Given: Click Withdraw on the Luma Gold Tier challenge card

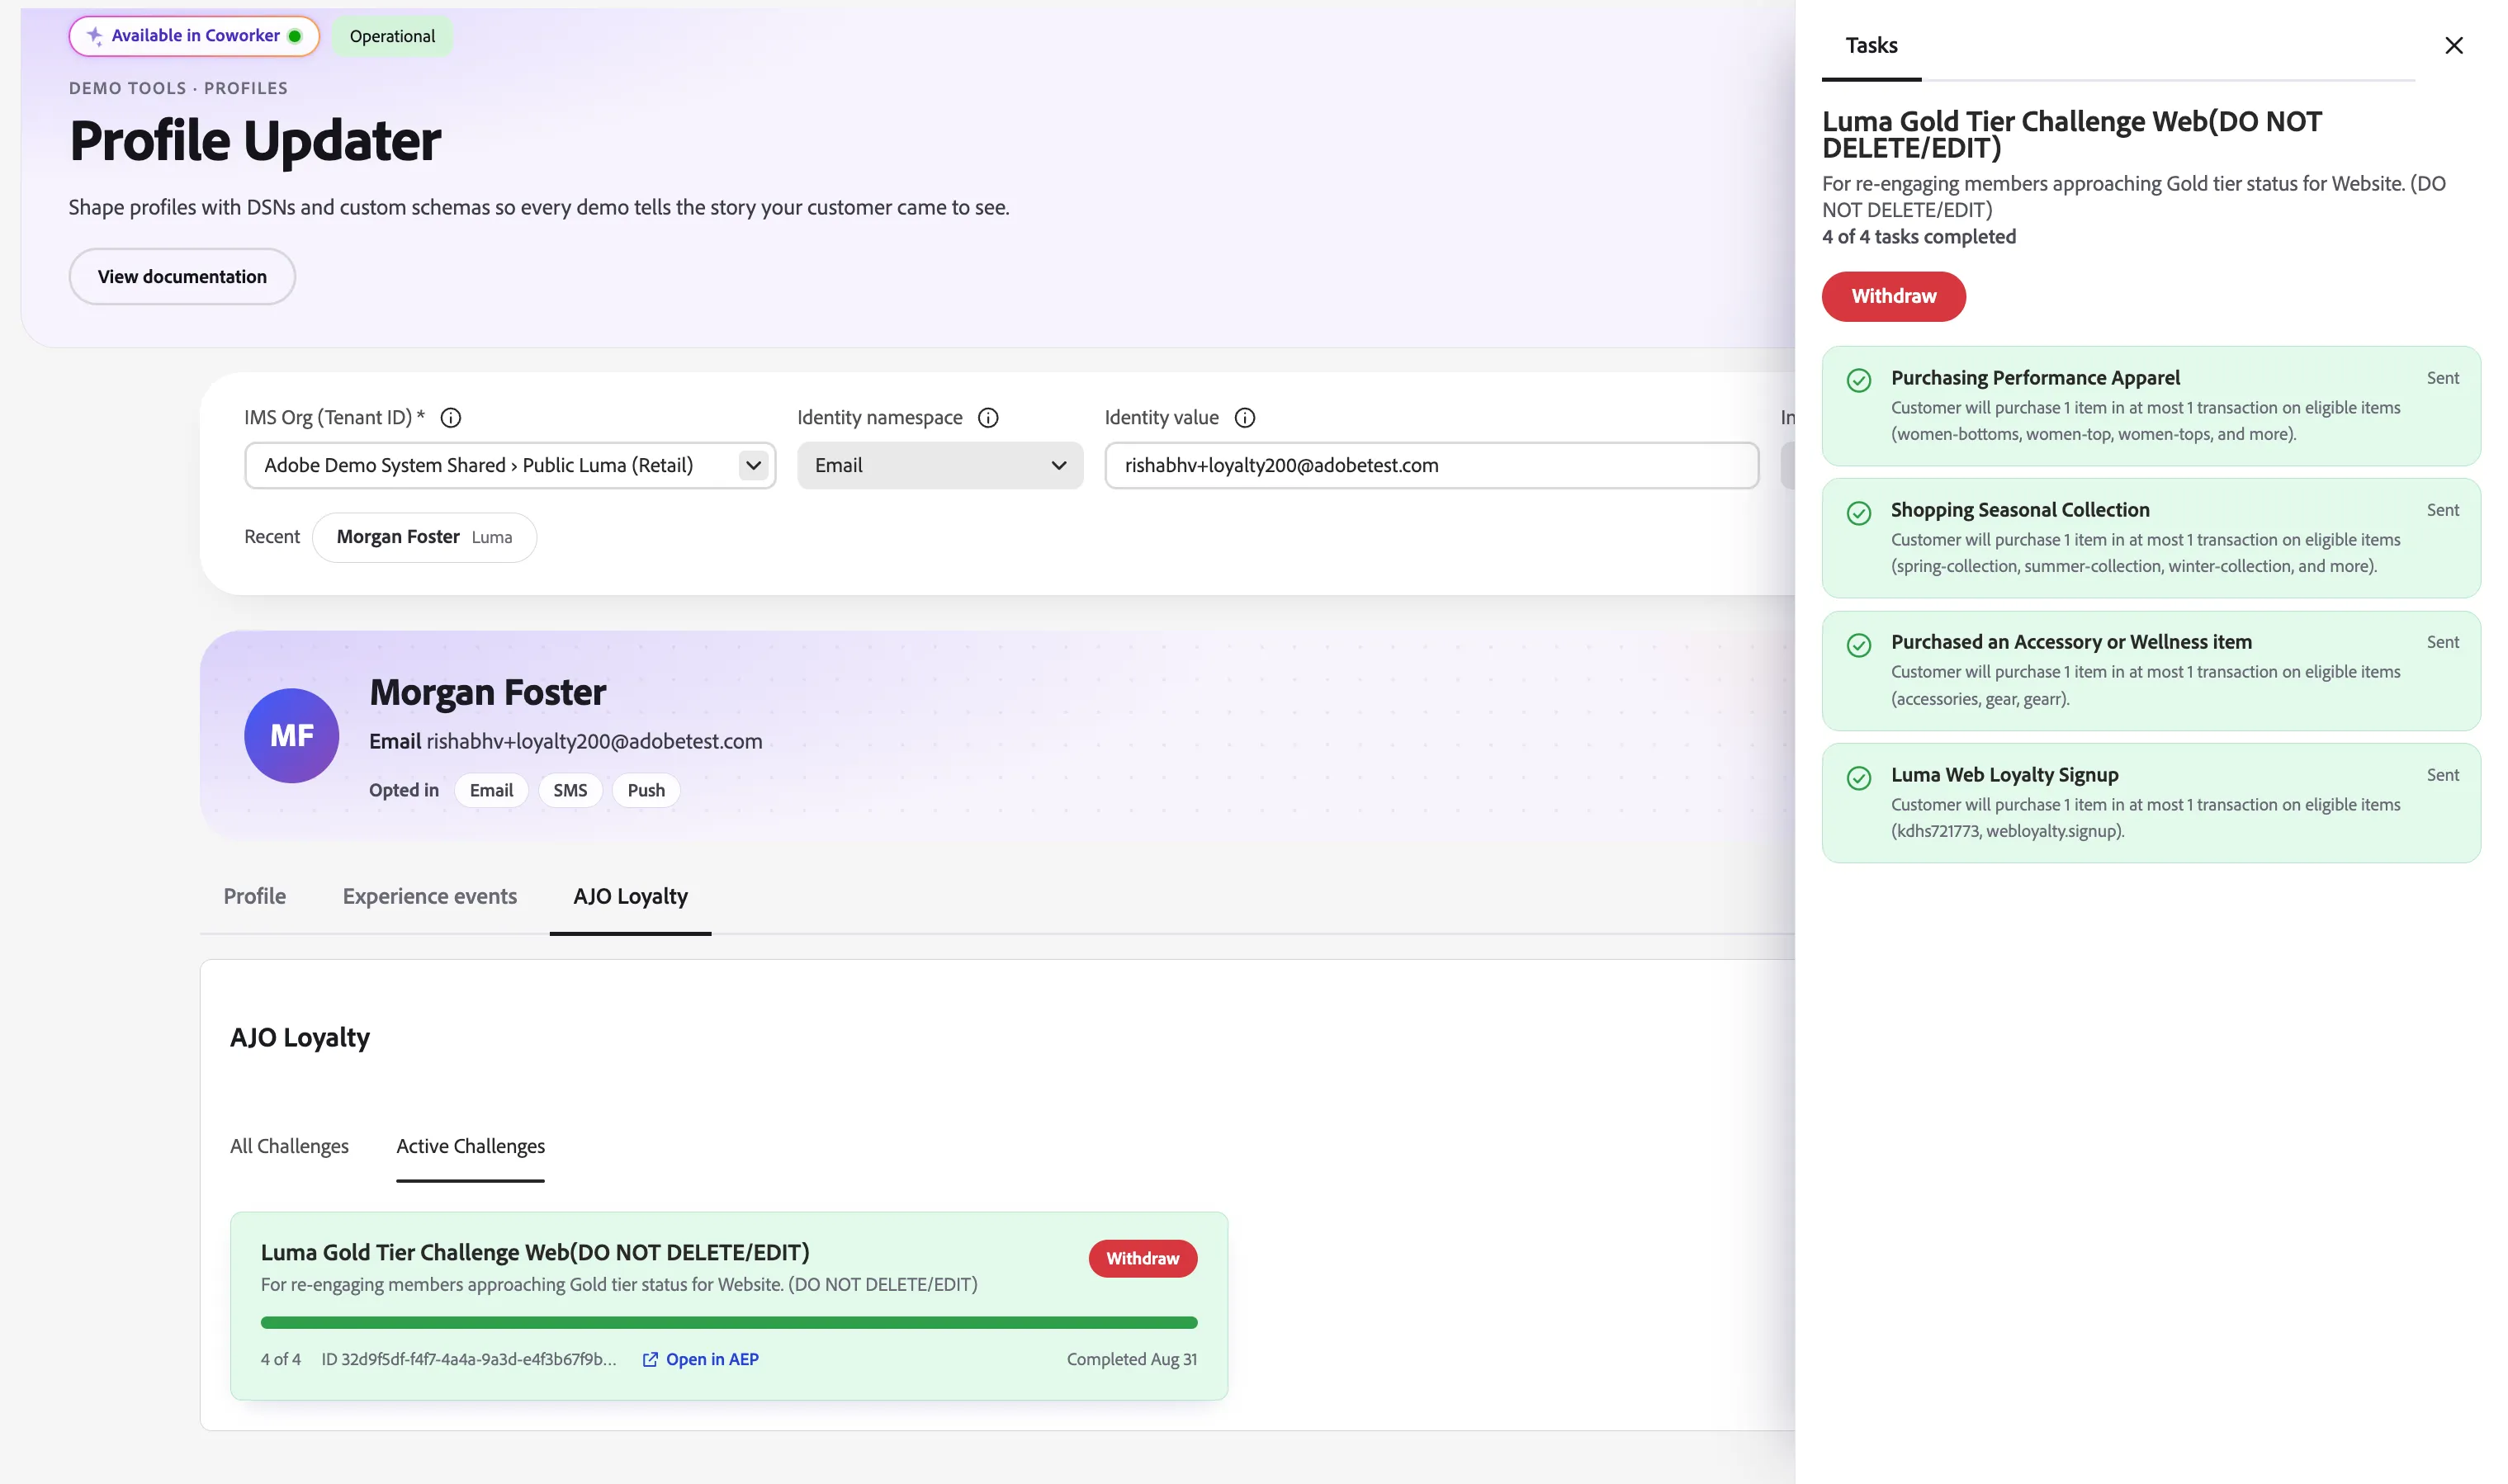Looking at the screenshot, I should tap(1143, 1259).
